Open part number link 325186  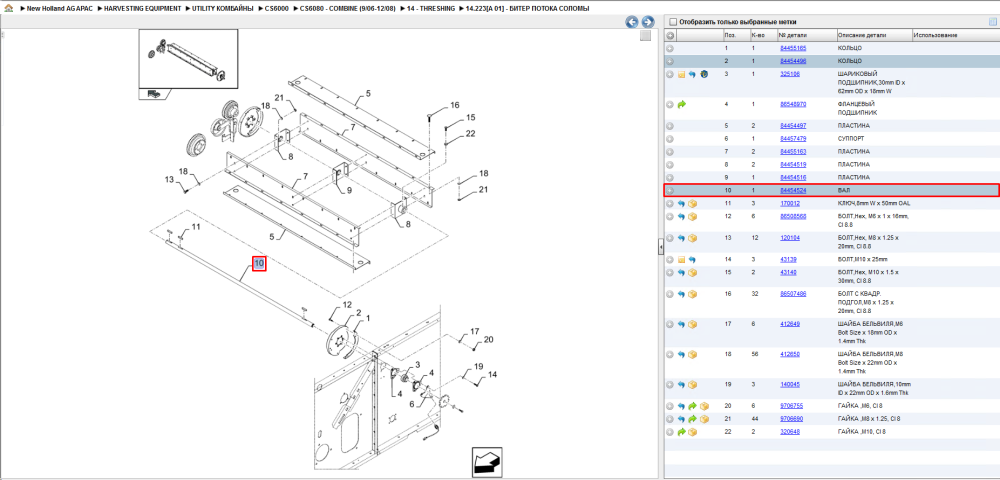coord(790,74)
